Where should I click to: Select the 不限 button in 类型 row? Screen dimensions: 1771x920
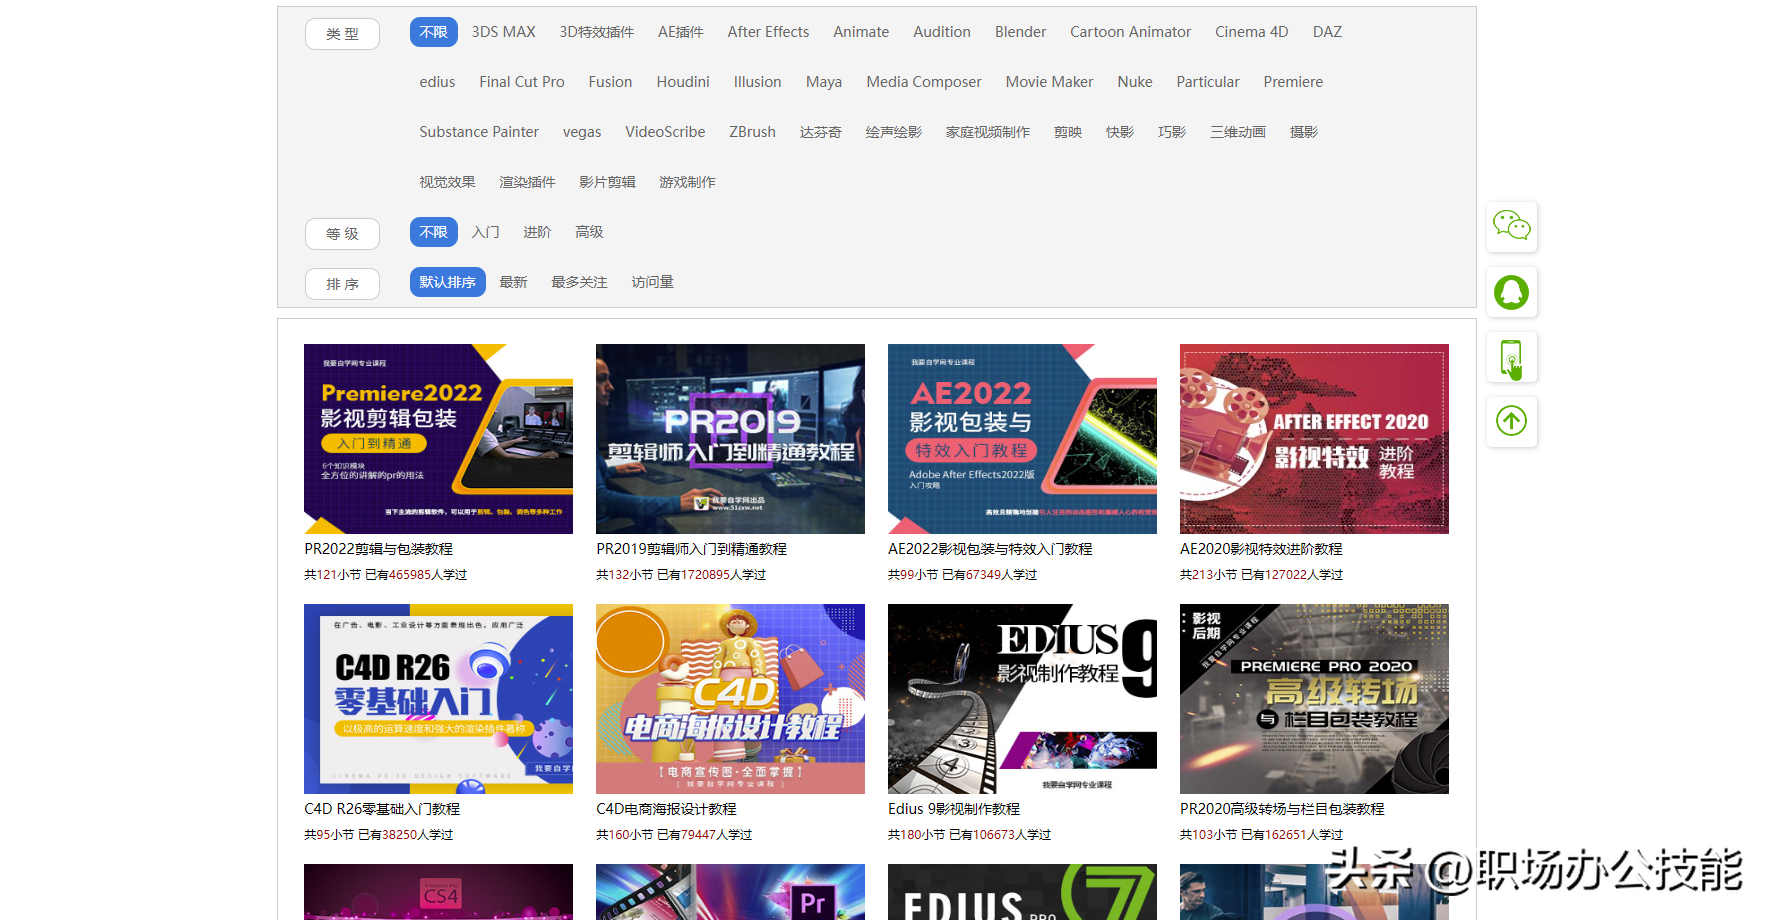pyautogui.click(x=433, y=32)
